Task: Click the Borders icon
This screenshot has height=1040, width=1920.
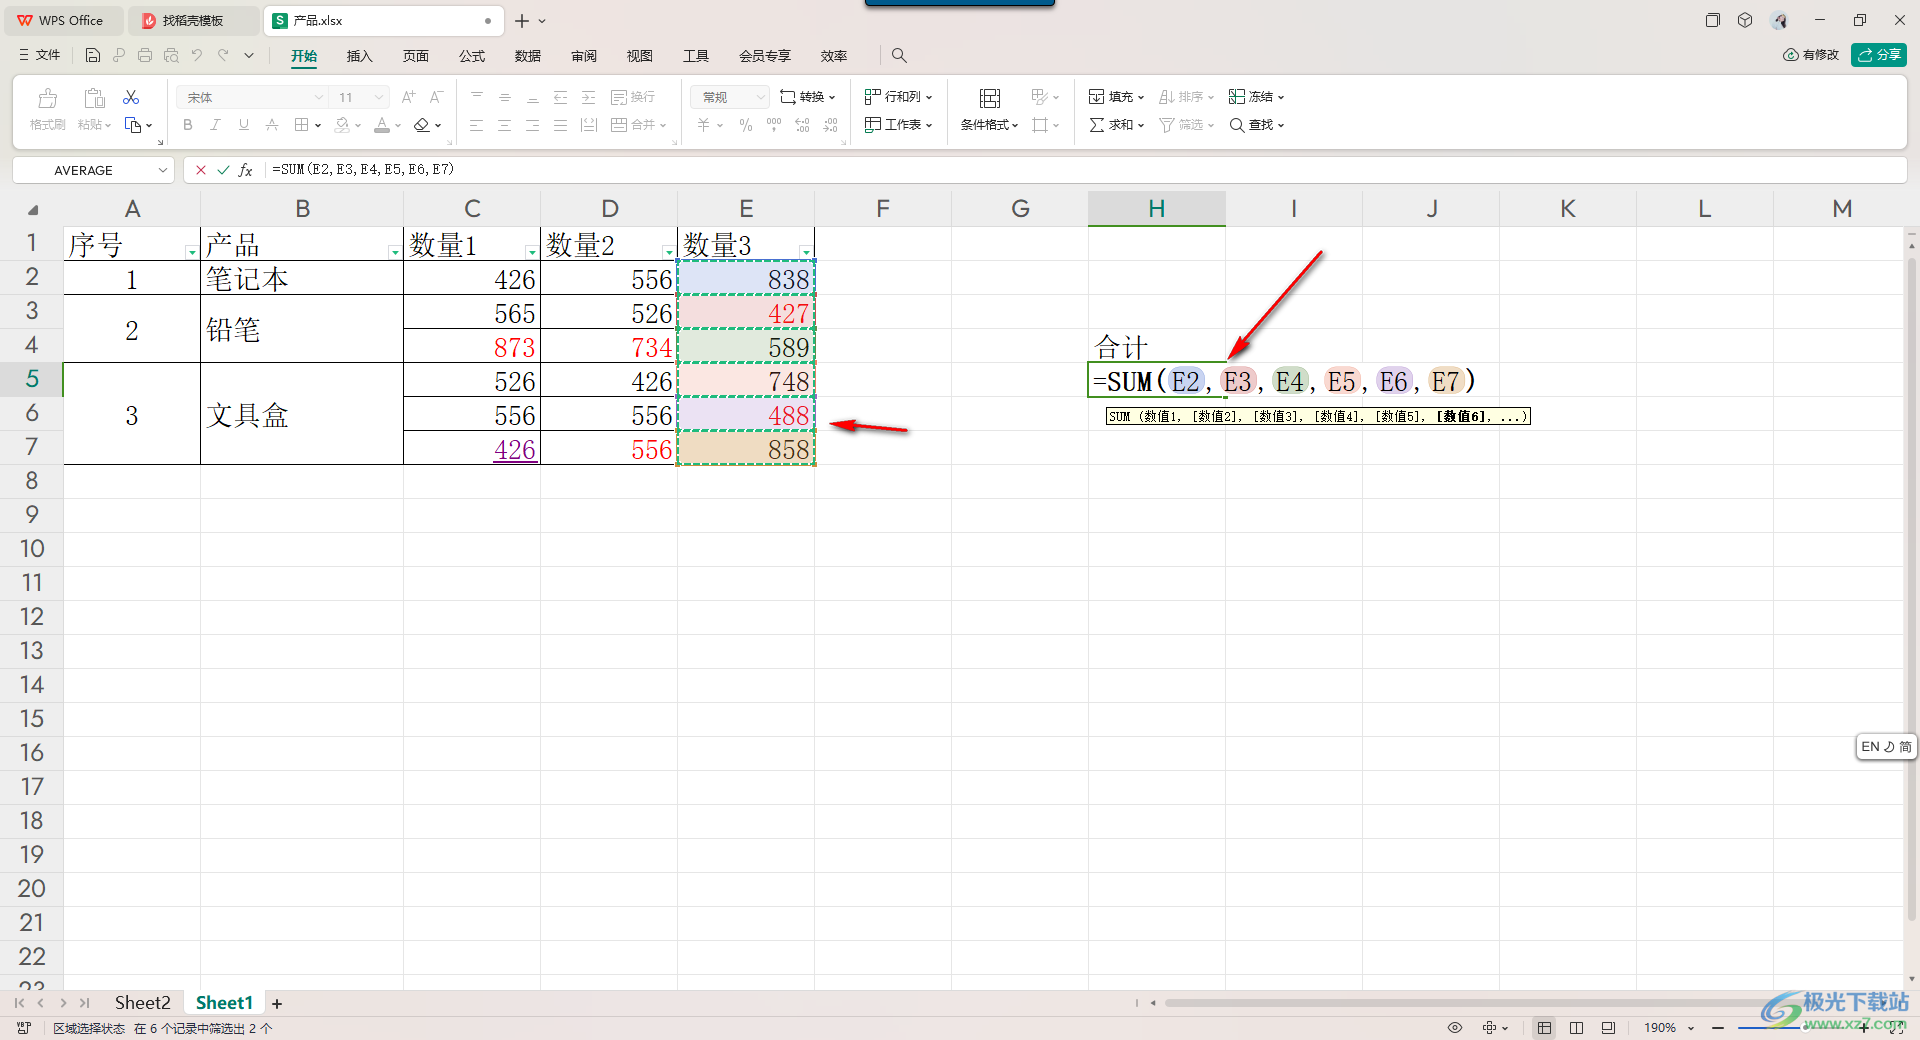Action: coord(302,125)
